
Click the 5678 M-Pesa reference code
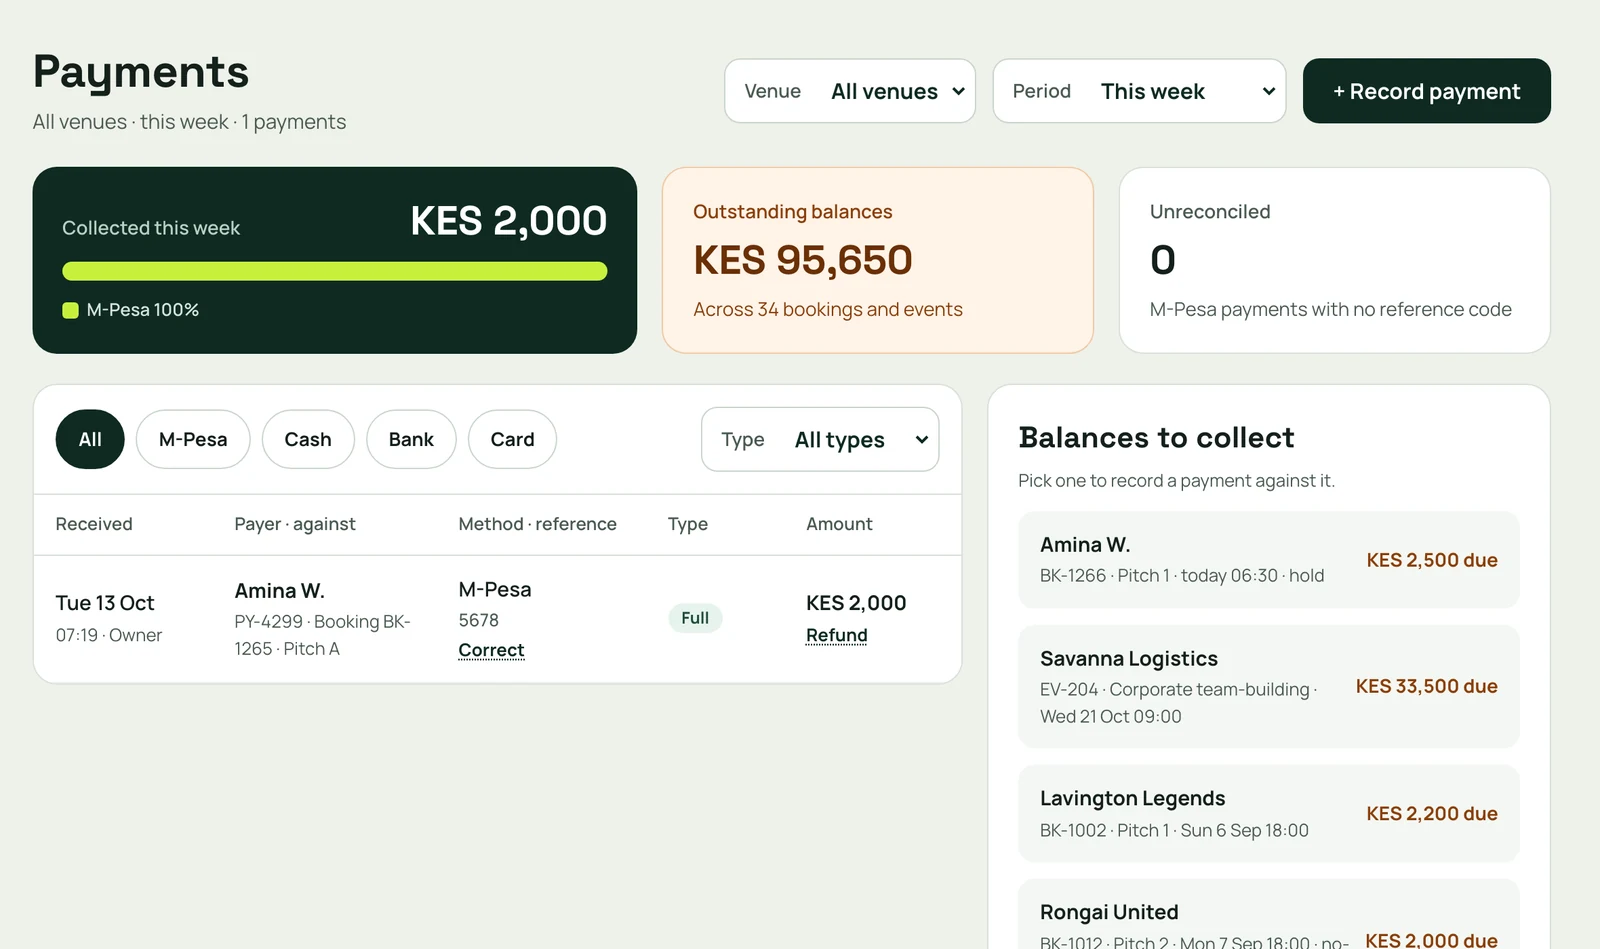click(478, 620)
